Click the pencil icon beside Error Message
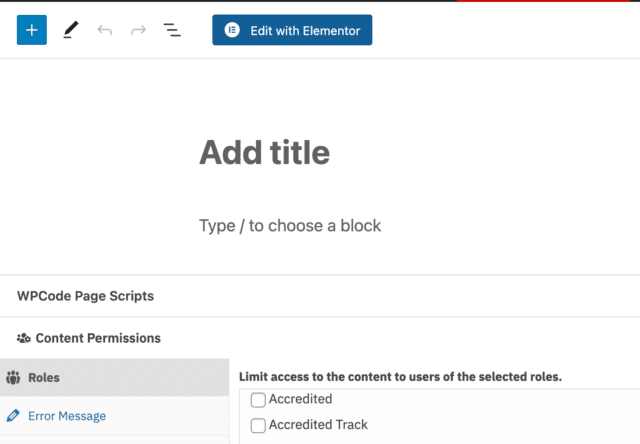 click(14, 416)
